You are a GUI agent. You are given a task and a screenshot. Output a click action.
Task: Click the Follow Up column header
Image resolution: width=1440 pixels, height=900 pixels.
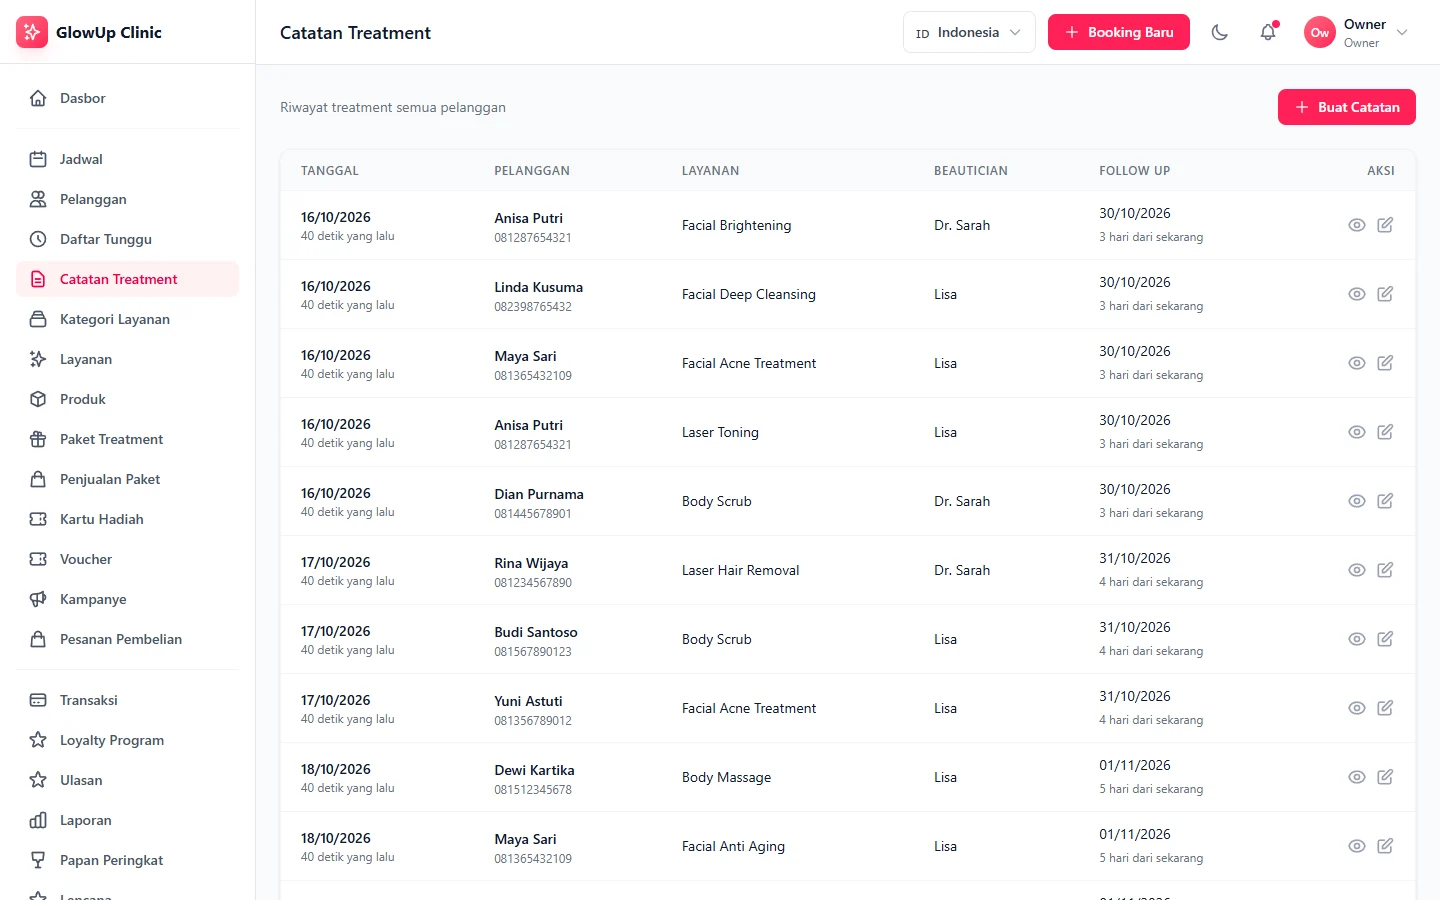[1135, 171]
